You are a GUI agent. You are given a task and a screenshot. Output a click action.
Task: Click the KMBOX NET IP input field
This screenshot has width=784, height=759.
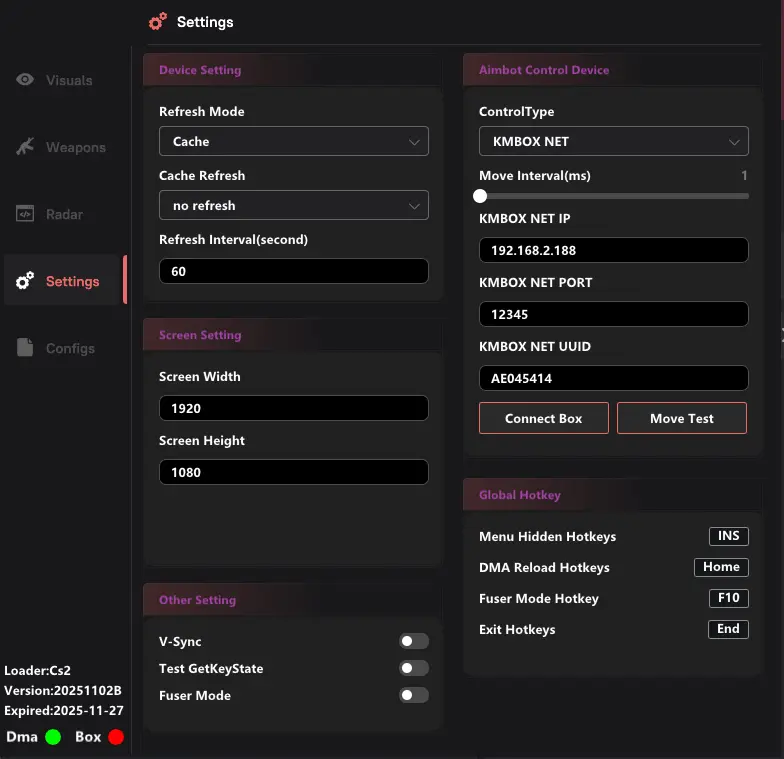tap(613, 250)
